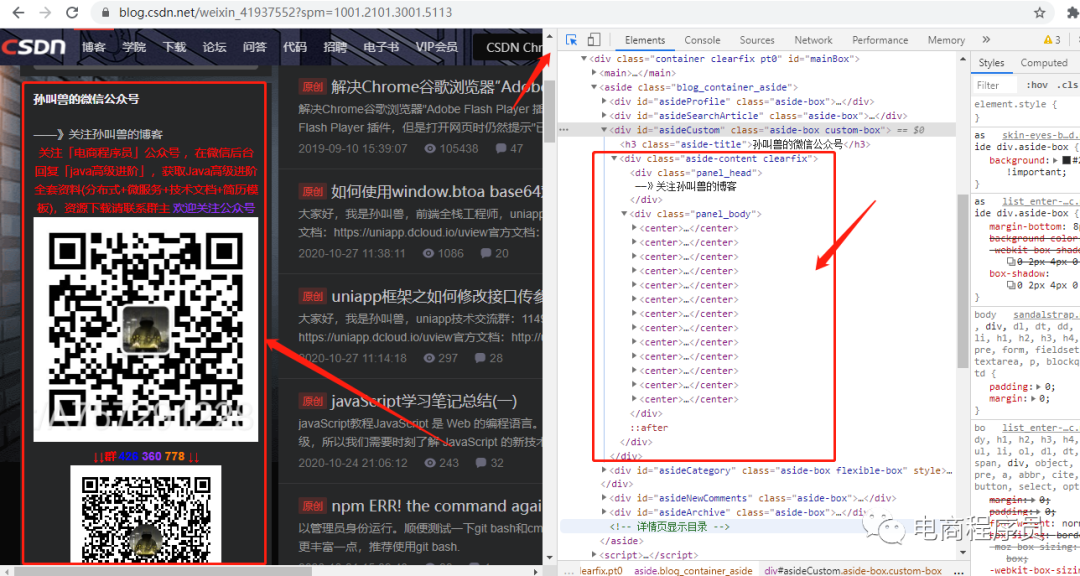Click the browser back arrow
Viewport: 1080px width, 576px height.
[19, 12]
